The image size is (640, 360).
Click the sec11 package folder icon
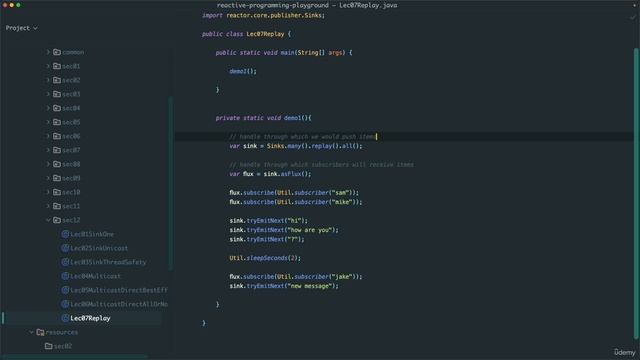coord(57,206)
